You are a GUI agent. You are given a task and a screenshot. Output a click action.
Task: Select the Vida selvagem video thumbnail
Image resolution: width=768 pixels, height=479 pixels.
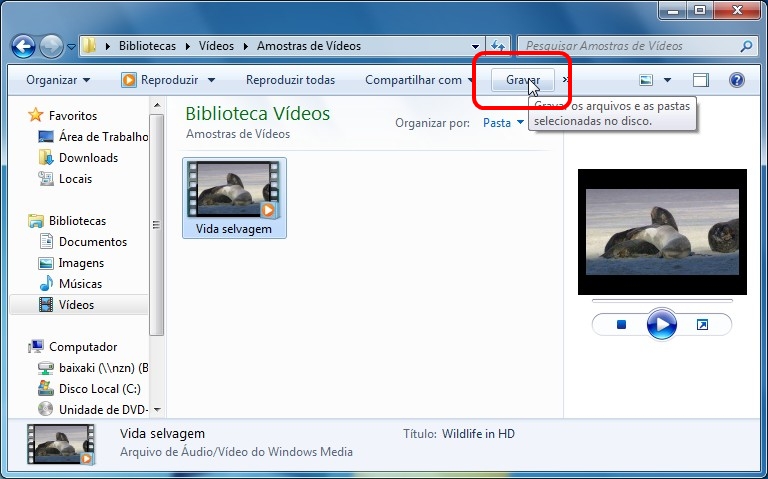(x=234, y=197)
